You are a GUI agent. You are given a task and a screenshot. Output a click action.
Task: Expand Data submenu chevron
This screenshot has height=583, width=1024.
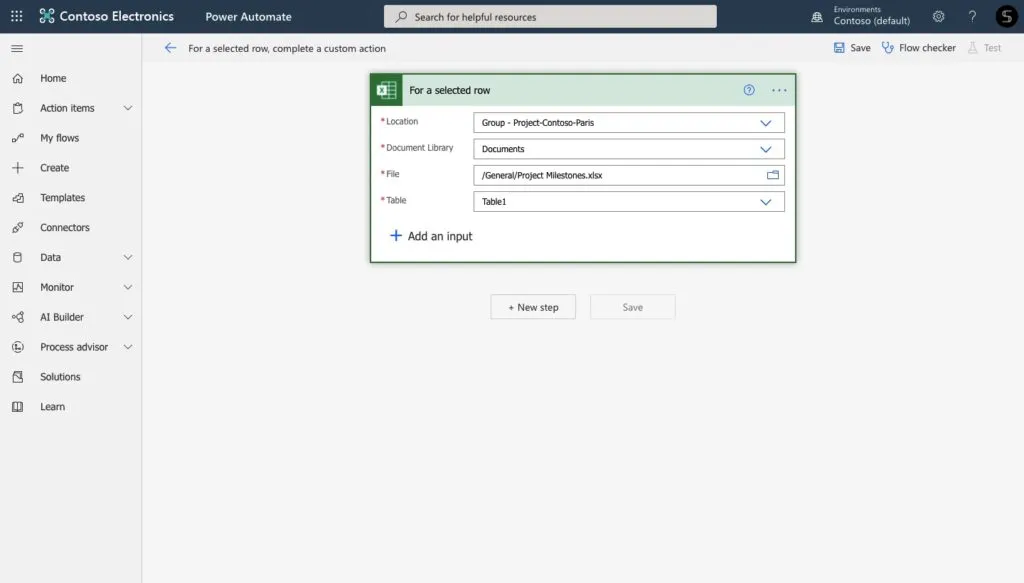pyautogui.click(x=128, y=257)
